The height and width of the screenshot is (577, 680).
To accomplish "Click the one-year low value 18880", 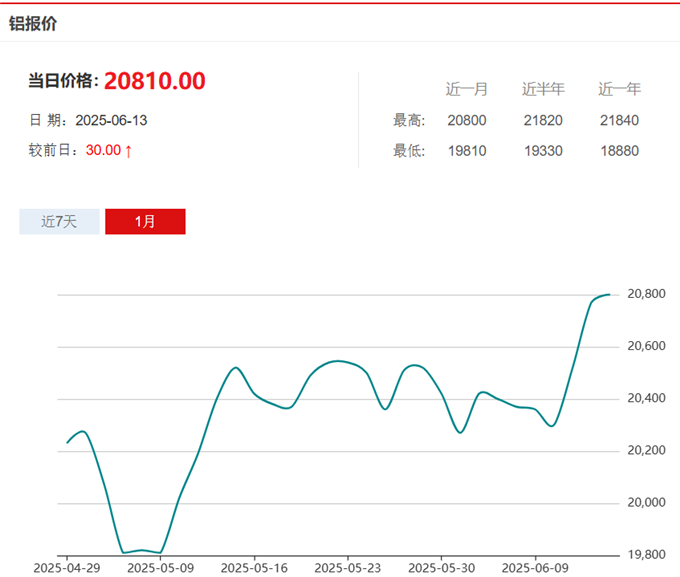I will coord(619,151).
